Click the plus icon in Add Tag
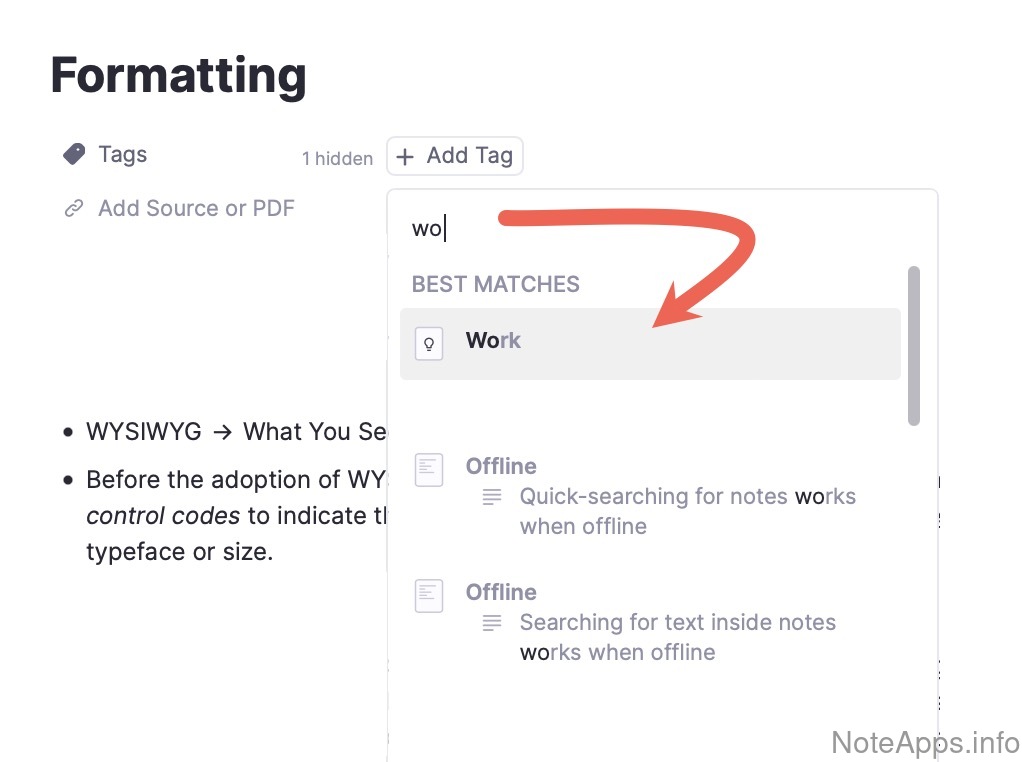1022x762 pixels. 405,156
